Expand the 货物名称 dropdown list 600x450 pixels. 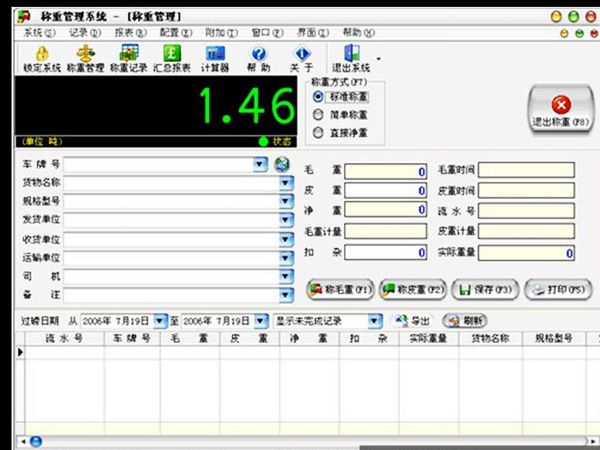pyautogui.click(x=286, y=182)
